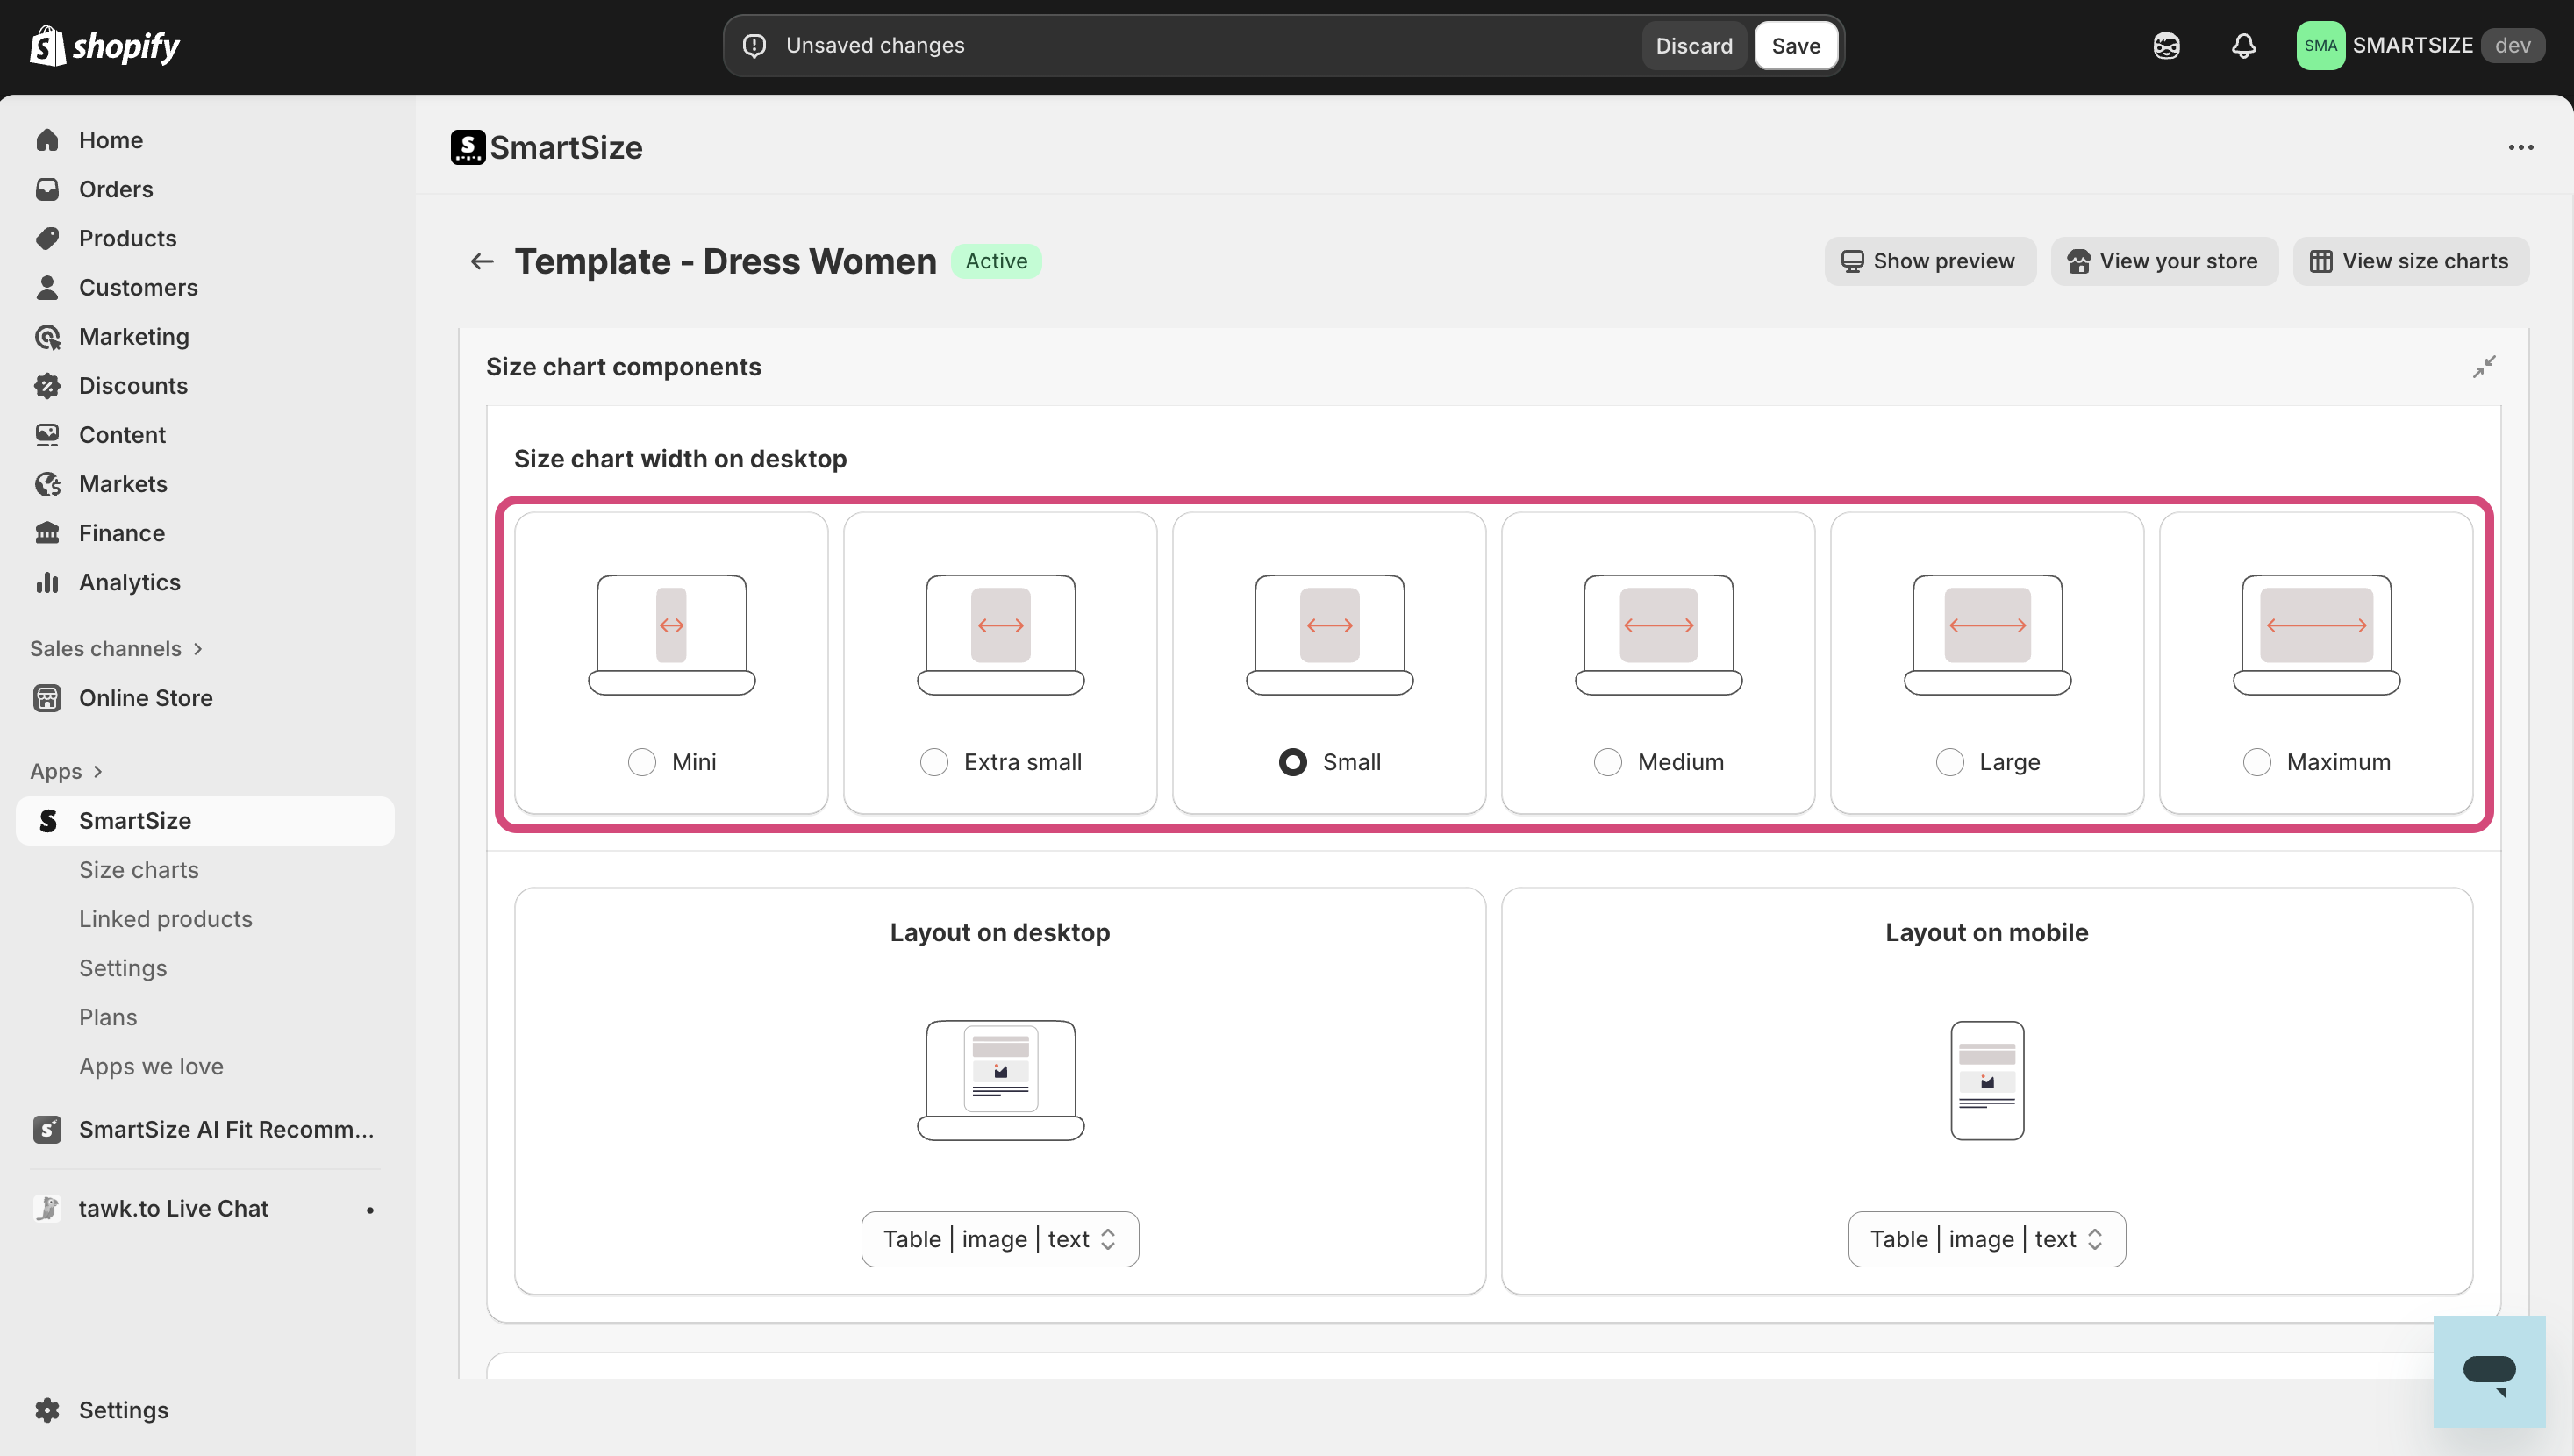This screenshot has height=1456, width=2574.
Task: Select the Maximum width radio button
Action: [2257, 762]
